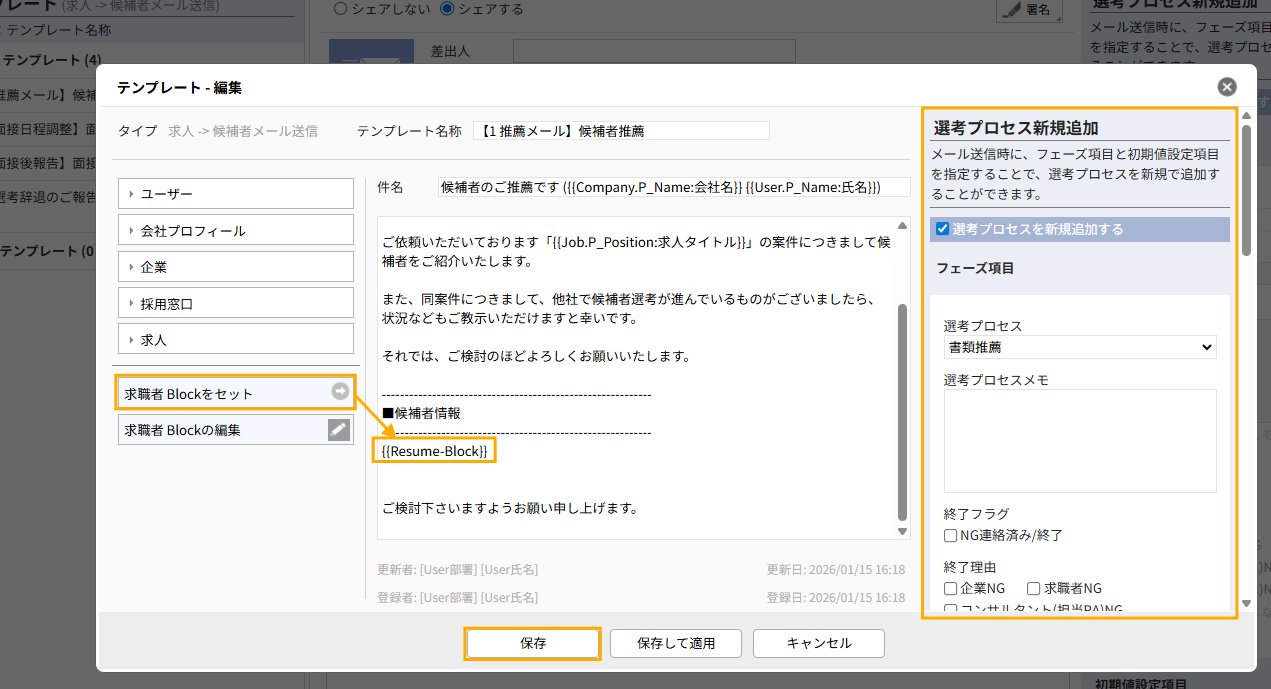The image size is (1271, 689).
Task: Click the 保存 button
Action: [533, 643]
